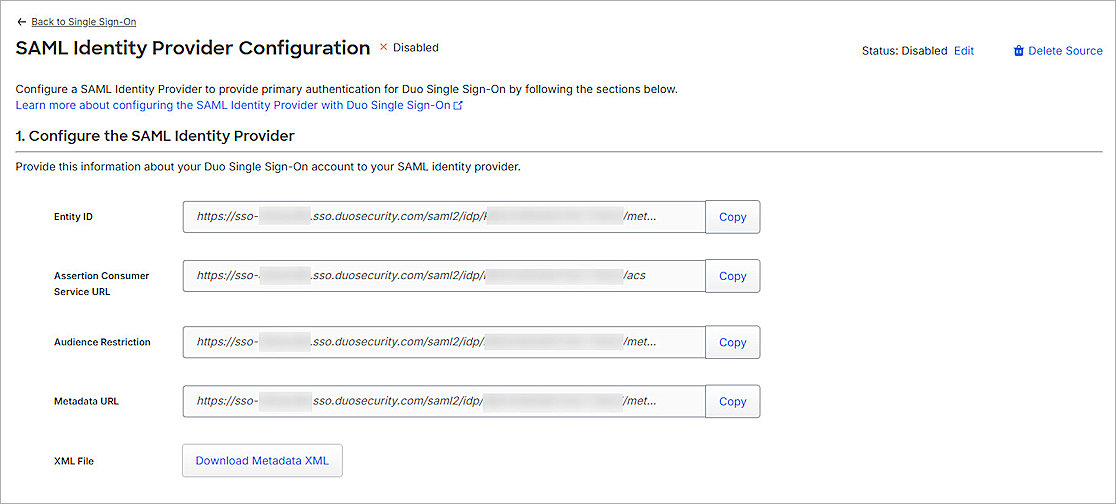The image size is (1116, 504).
Task: Copy the Assertion Consumer Service URL
Action: tap(732, 276)
